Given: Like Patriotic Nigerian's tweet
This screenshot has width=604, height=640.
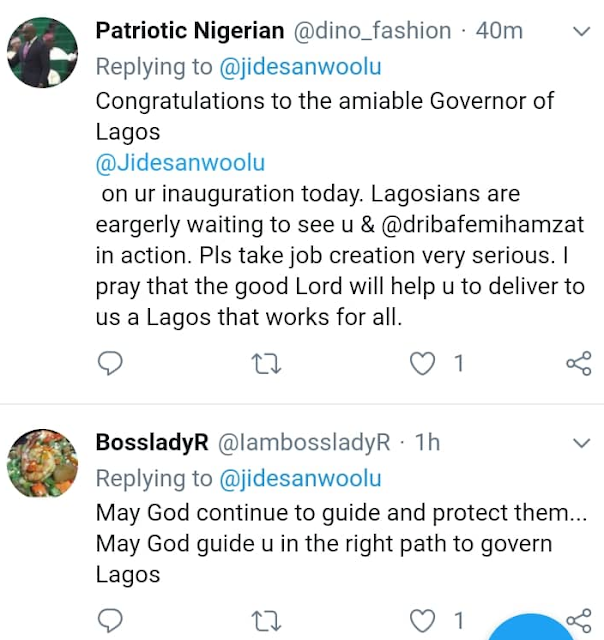Looking at the screenshot, I should click(425, 364).
